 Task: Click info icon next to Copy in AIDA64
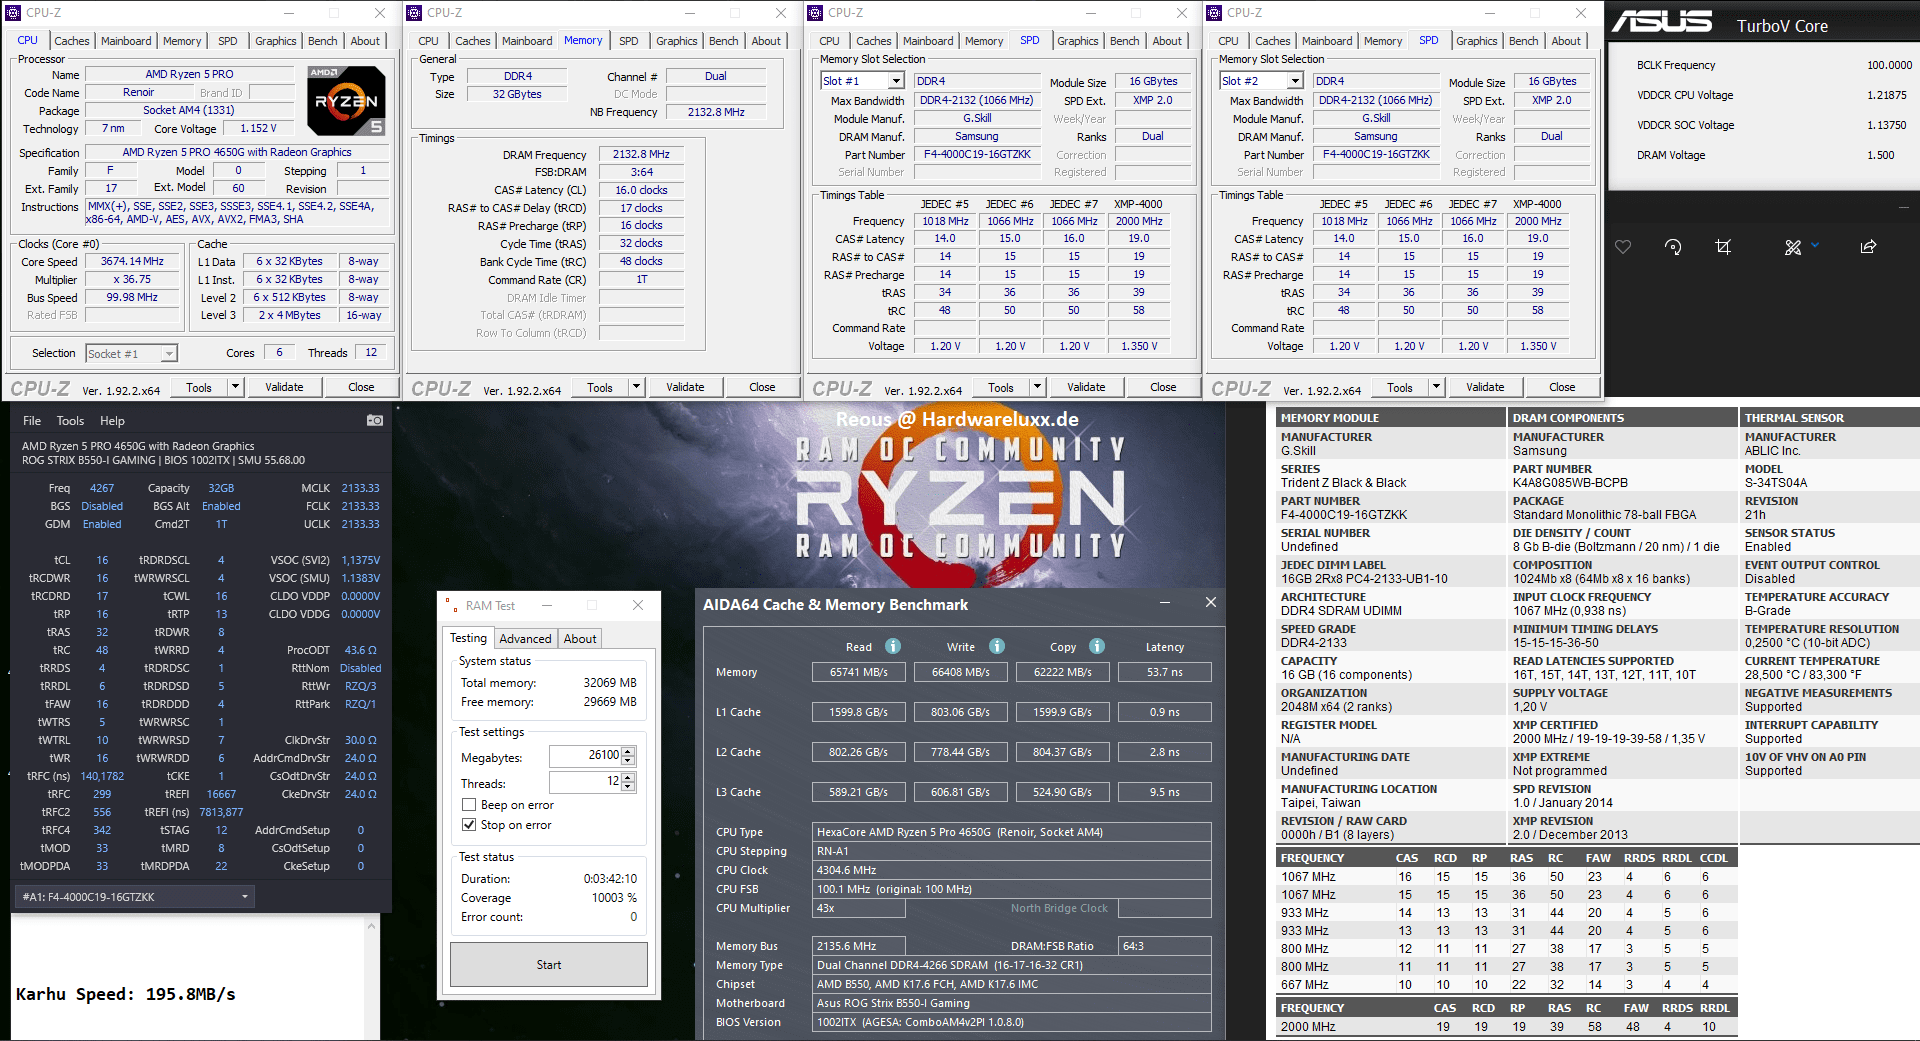click(x=1097, y=646)
